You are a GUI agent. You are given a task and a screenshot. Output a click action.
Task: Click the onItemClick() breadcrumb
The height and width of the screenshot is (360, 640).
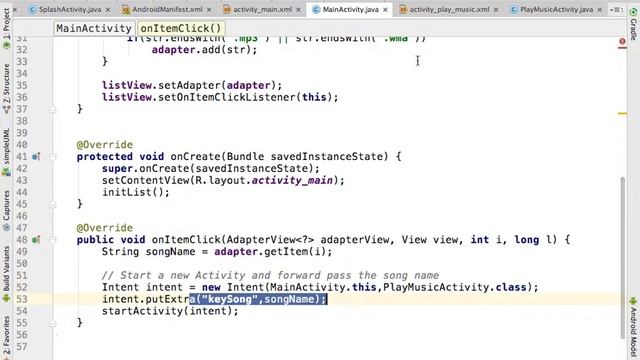(181, 28)
